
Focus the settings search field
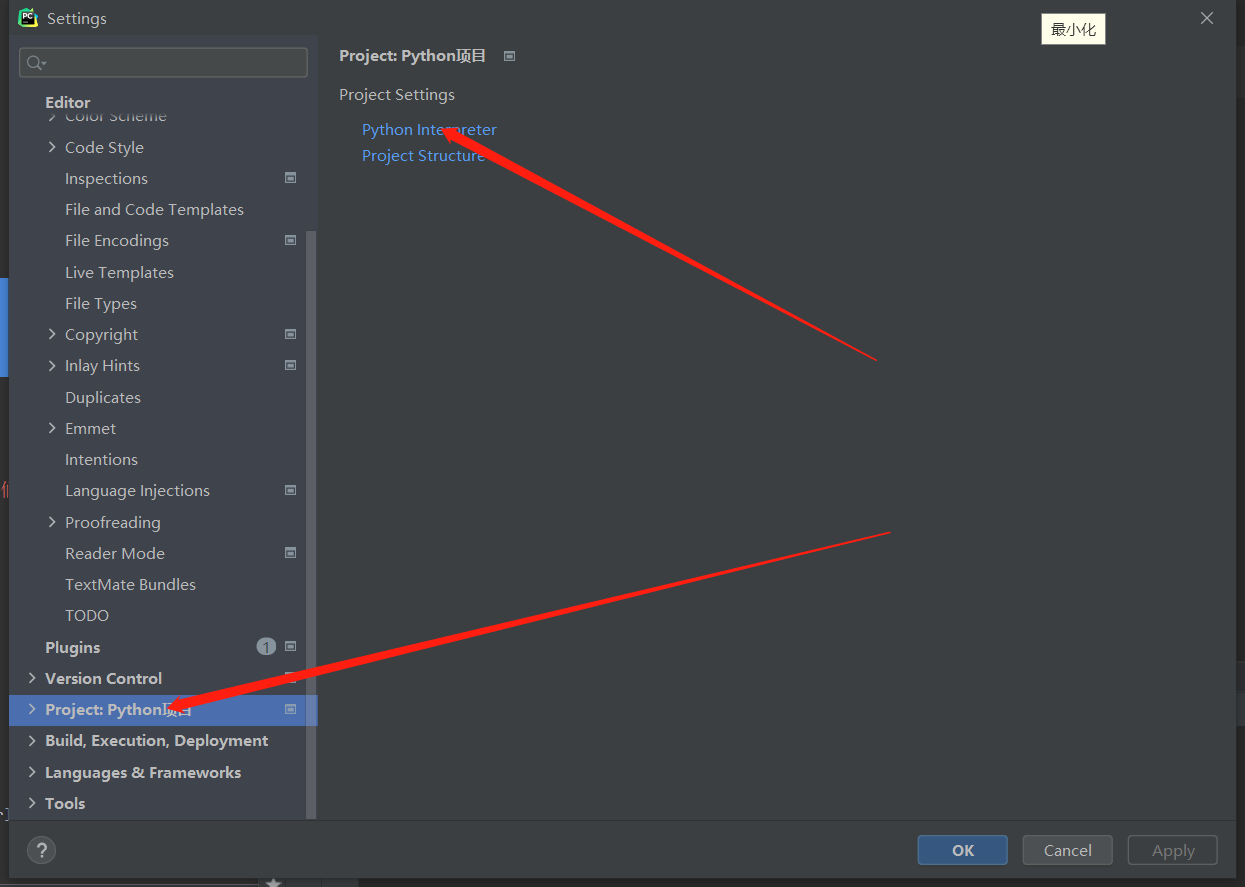pyautogui.click(x=163, y=62)
